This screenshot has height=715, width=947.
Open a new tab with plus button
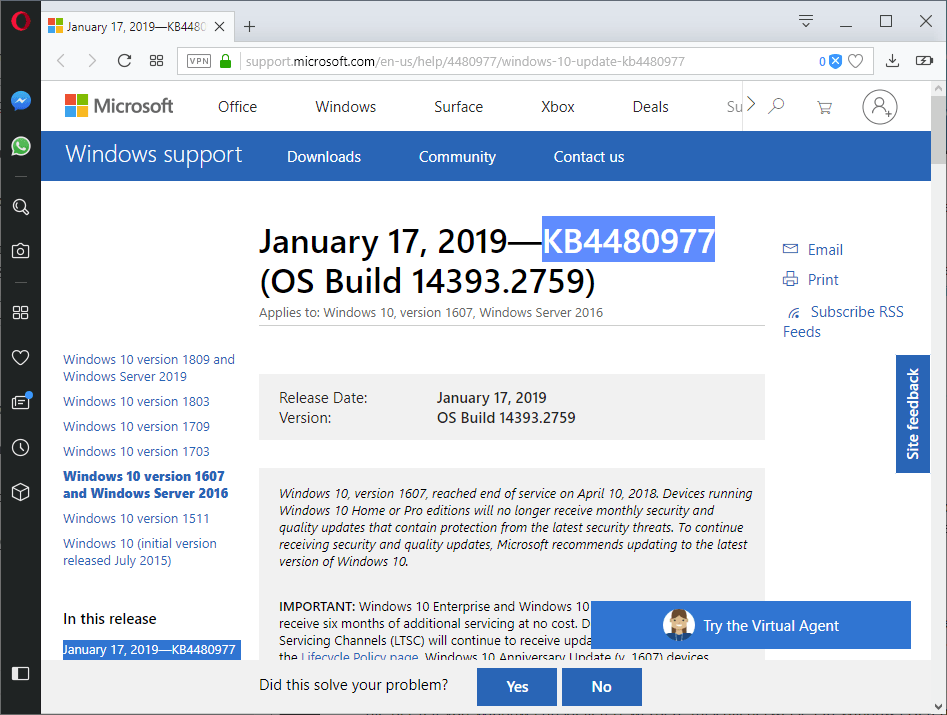249,27
